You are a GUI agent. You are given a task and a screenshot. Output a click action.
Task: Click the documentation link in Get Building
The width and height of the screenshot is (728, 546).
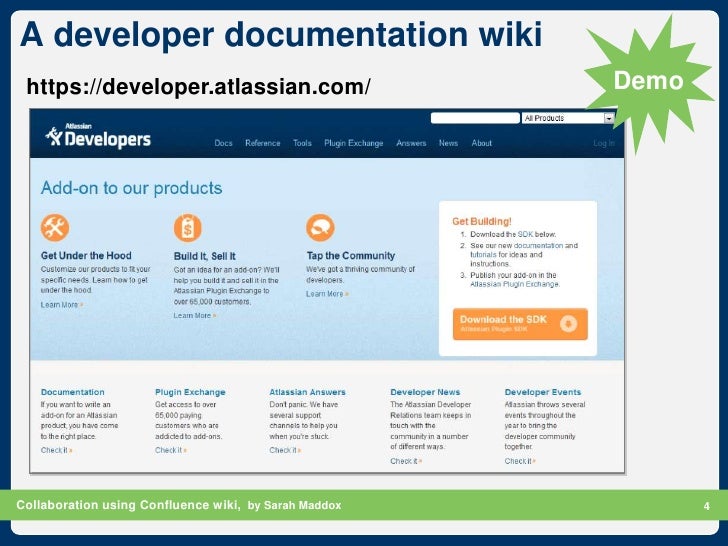tap(538, 246)
